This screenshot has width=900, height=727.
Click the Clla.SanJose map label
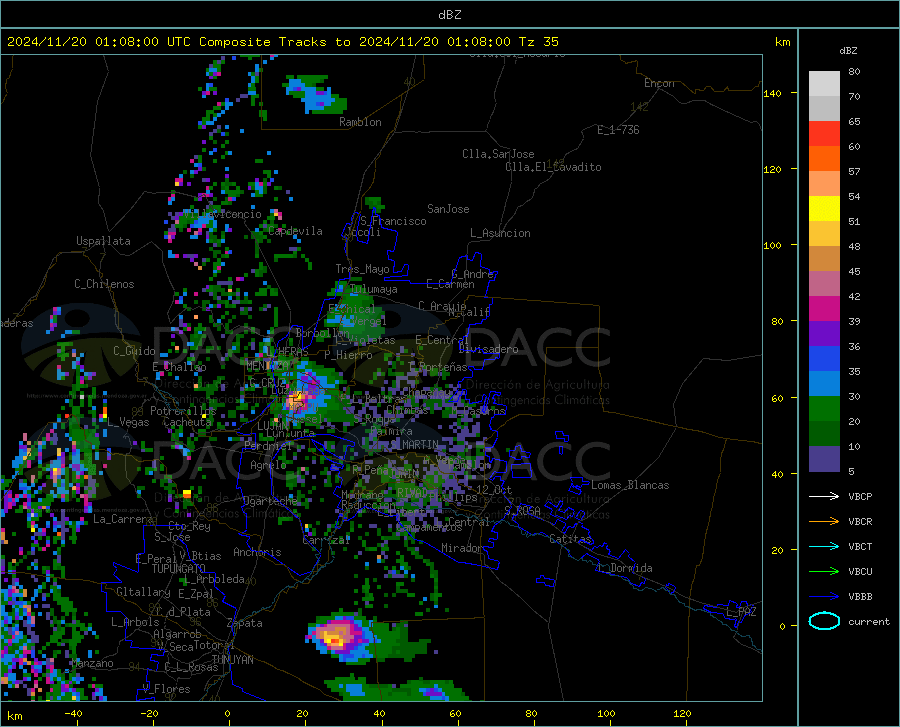[498, 154]
